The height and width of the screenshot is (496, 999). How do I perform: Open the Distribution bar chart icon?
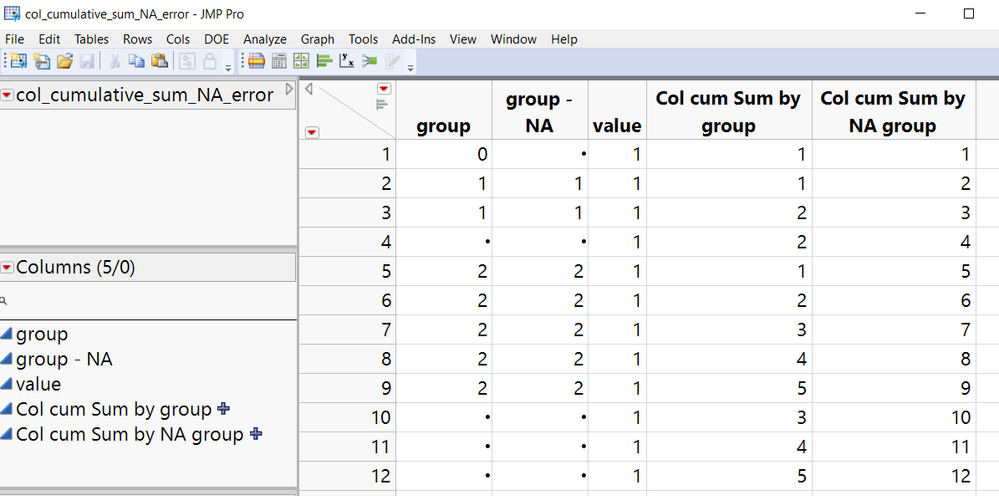tap(324, 62)
